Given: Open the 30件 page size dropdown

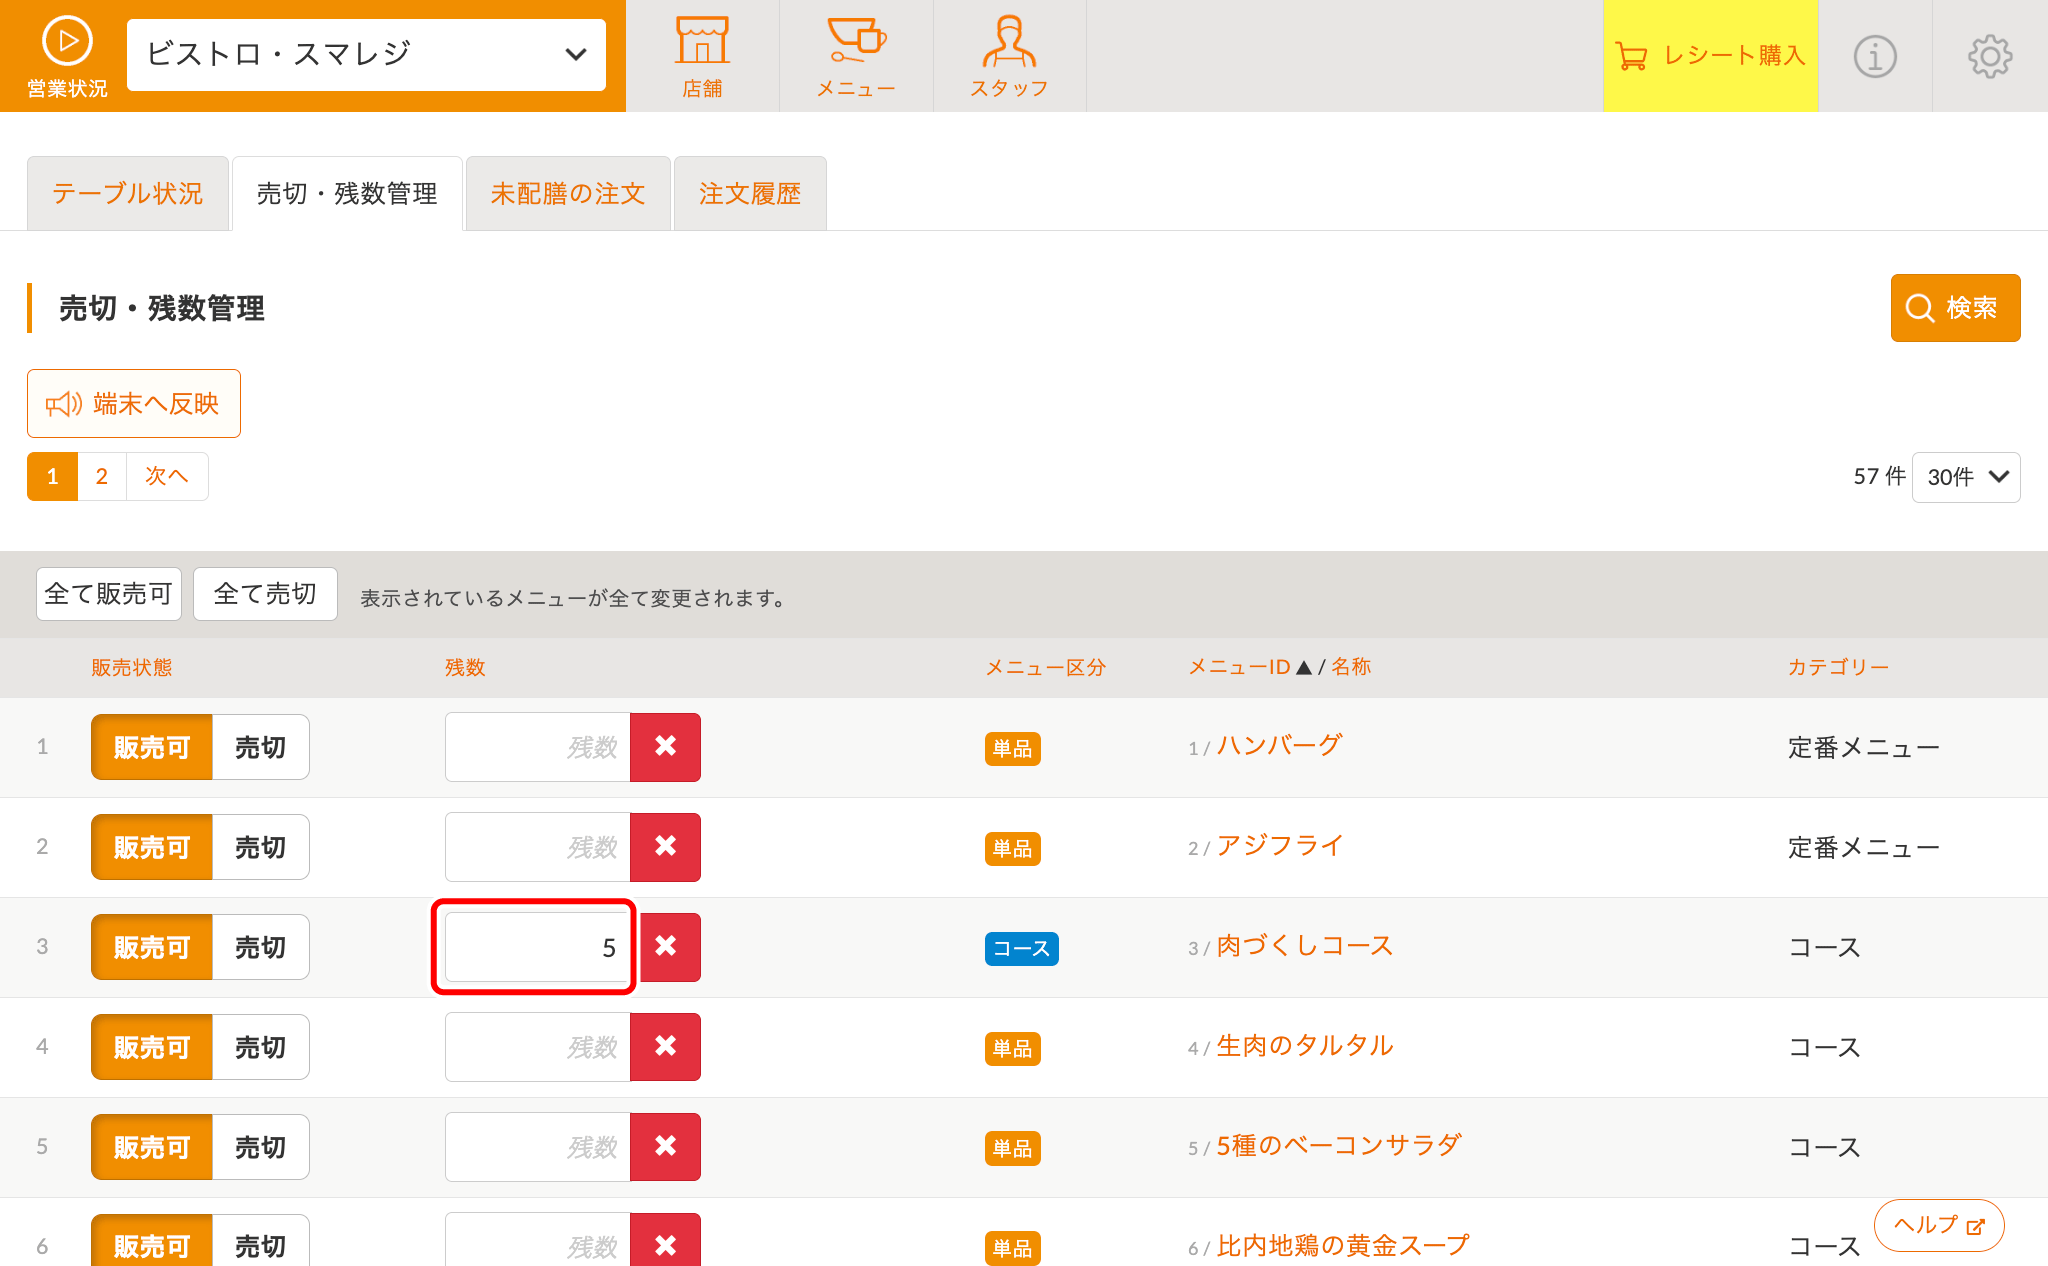Looking at the screenshot, I should [1966, 477].
